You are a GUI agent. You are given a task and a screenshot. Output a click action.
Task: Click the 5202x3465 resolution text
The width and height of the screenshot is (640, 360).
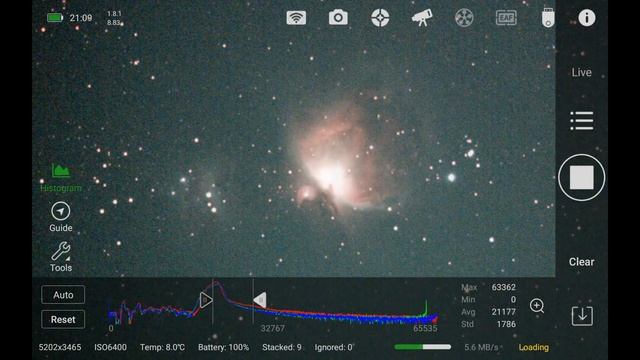tap(60, 347)
